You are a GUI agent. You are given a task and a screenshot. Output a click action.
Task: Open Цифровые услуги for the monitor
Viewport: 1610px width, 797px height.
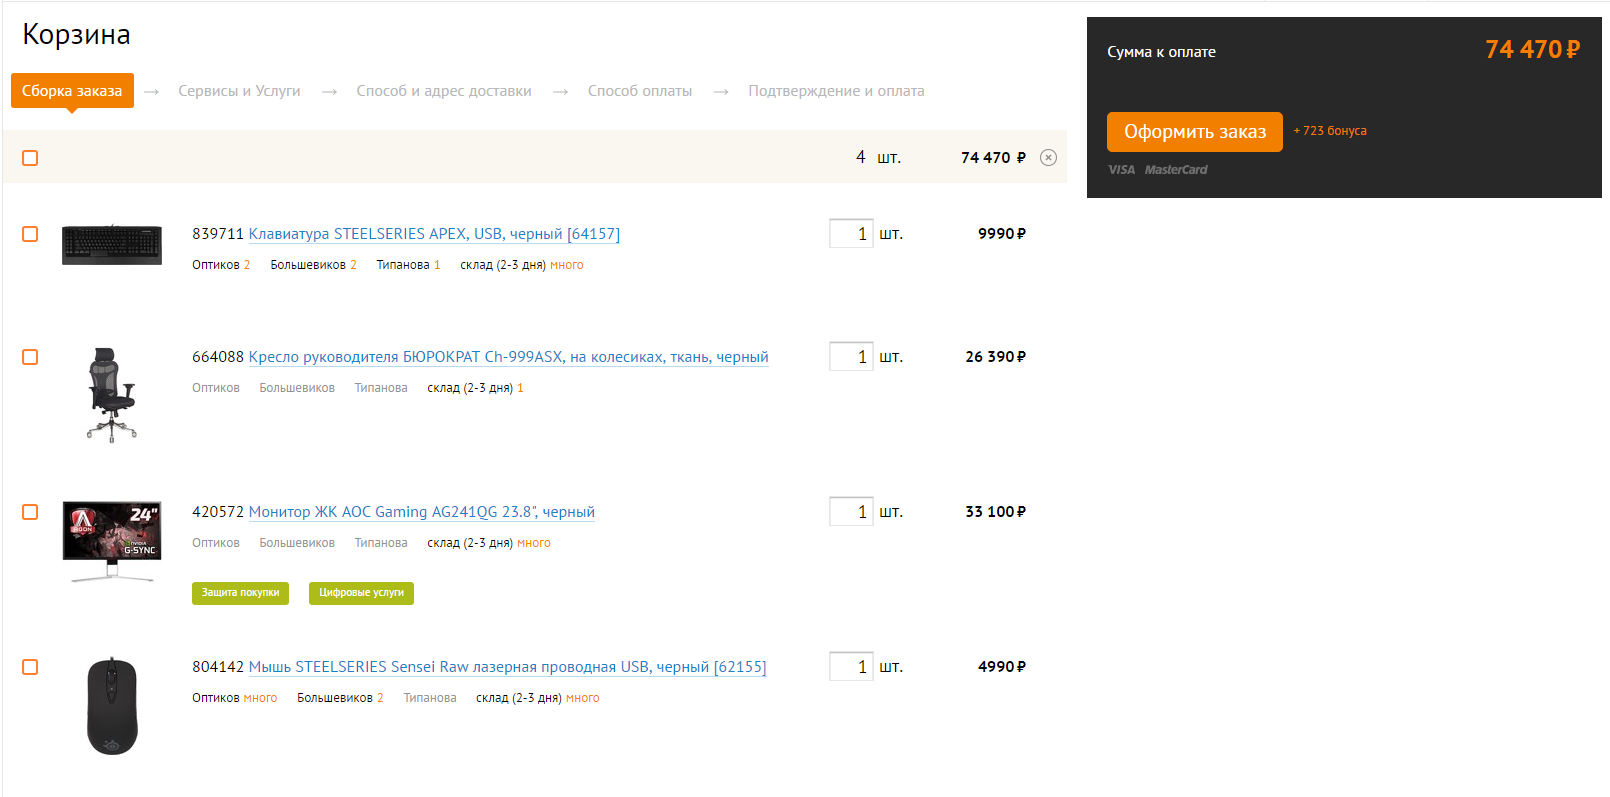pos(361,593)
